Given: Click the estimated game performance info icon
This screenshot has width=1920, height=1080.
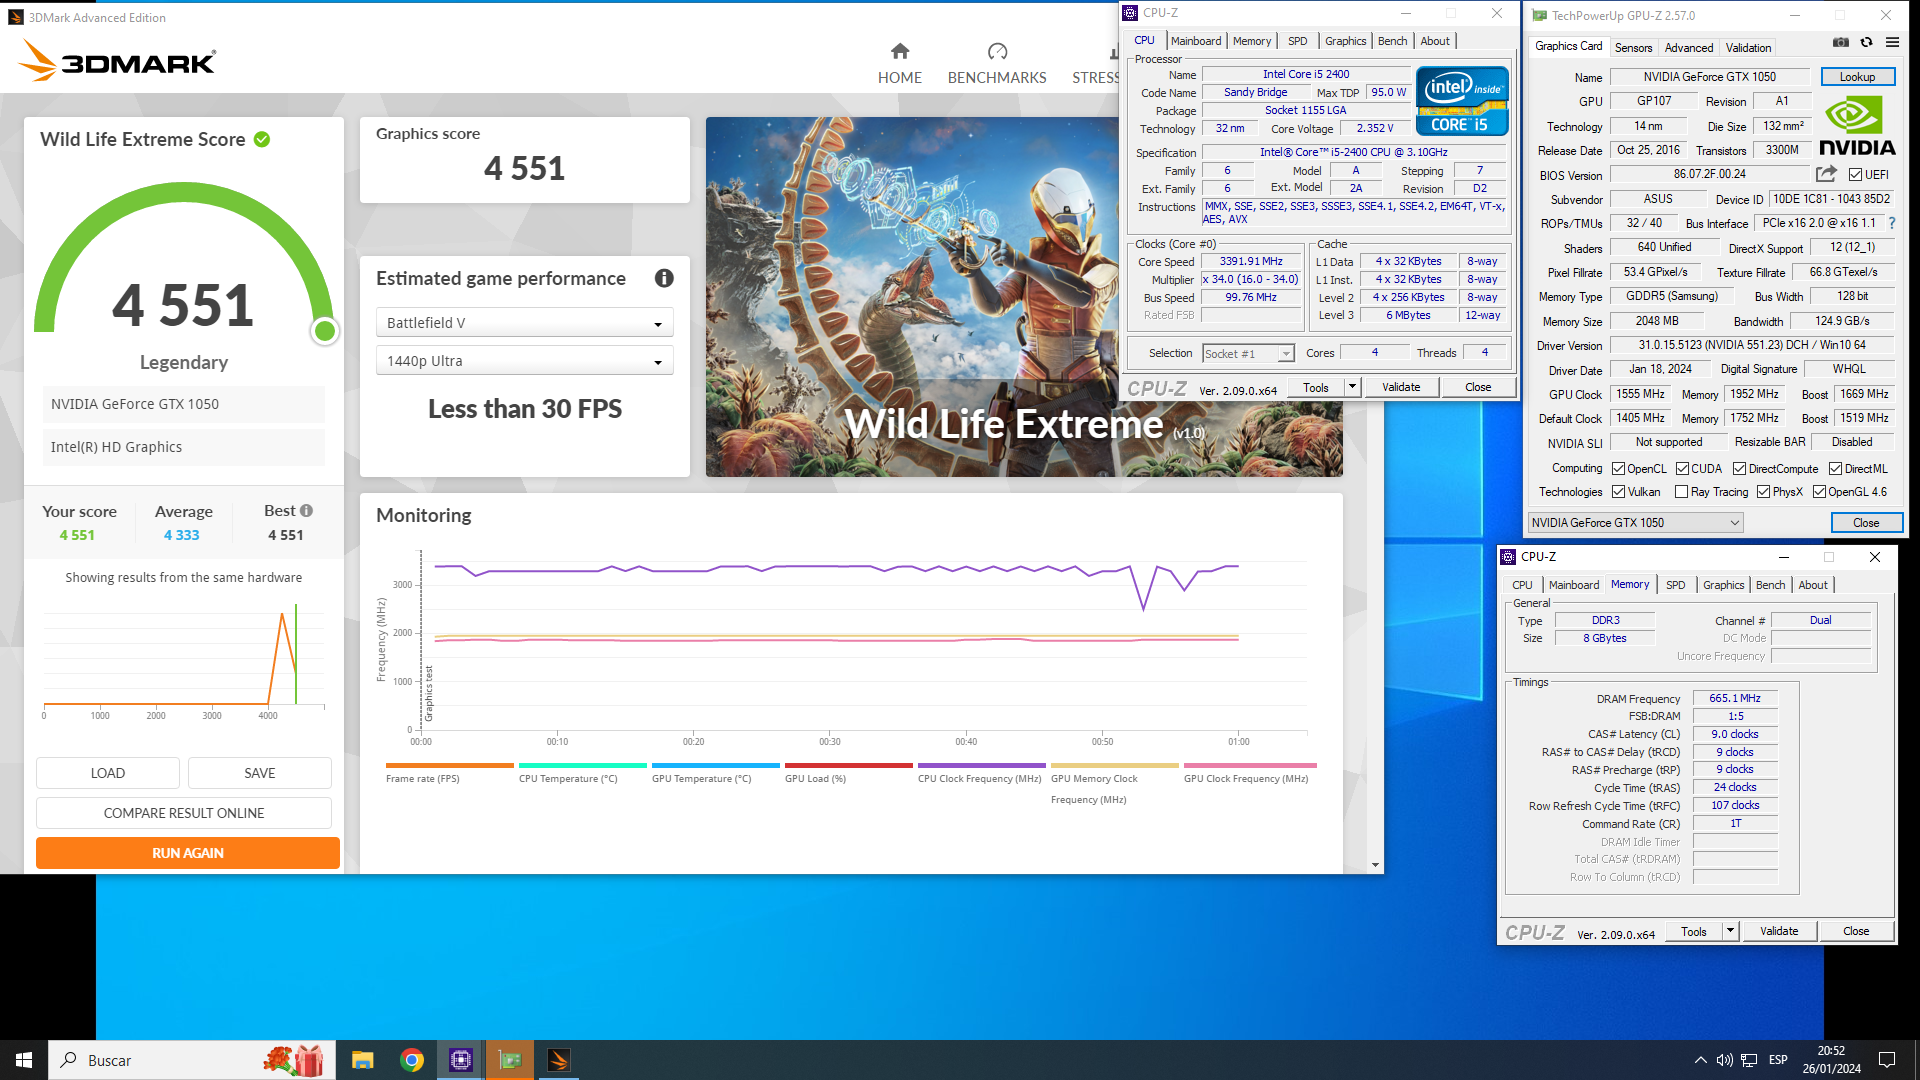Looking at the screenshot, I should coord(664,279).
